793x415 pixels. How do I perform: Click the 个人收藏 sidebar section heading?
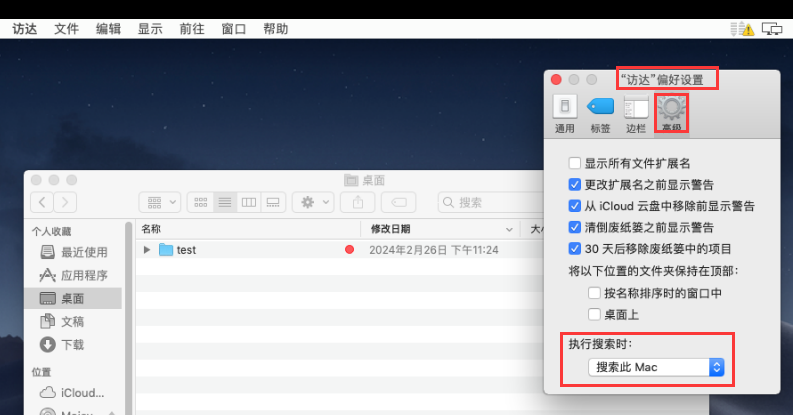coord(52,232)
